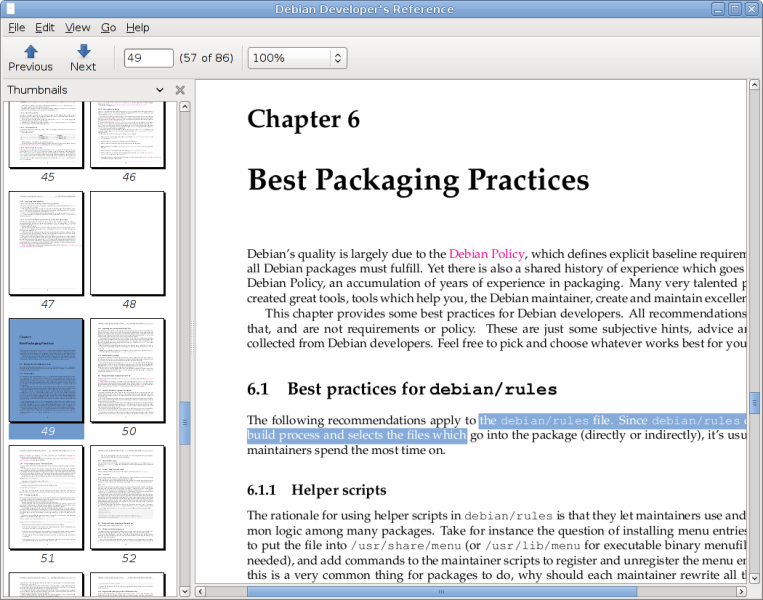Close the Thumbnails sidebar panel

(x=180, y=90)
